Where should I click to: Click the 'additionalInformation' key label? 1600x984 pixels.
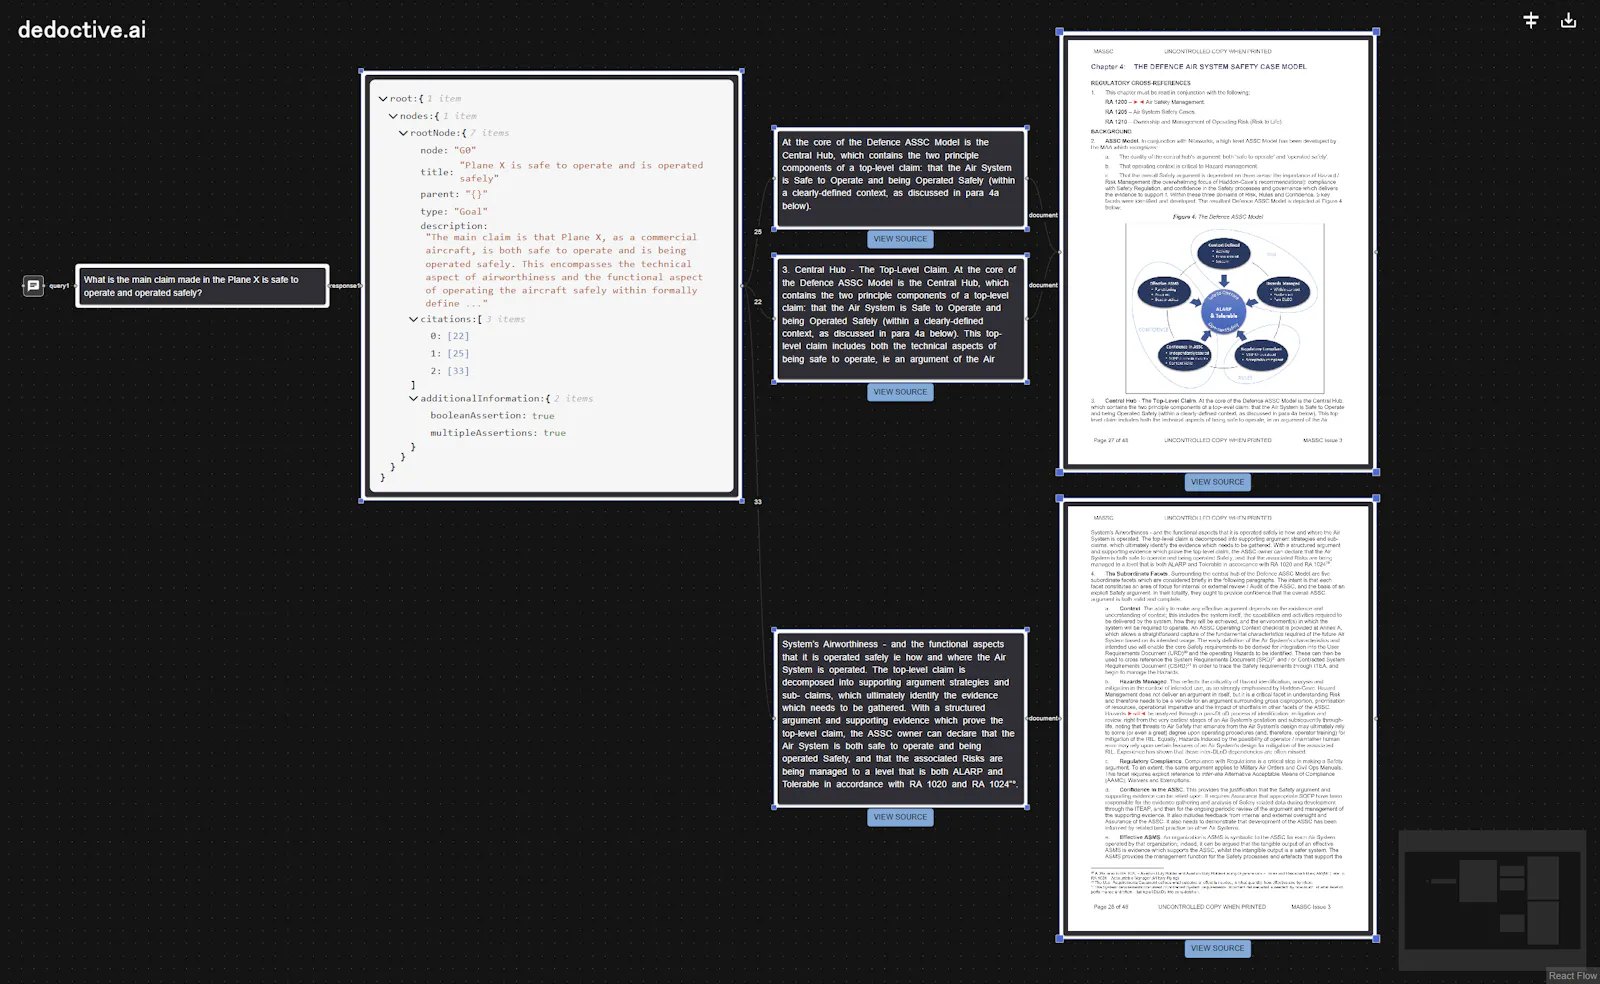click(482, 398)
